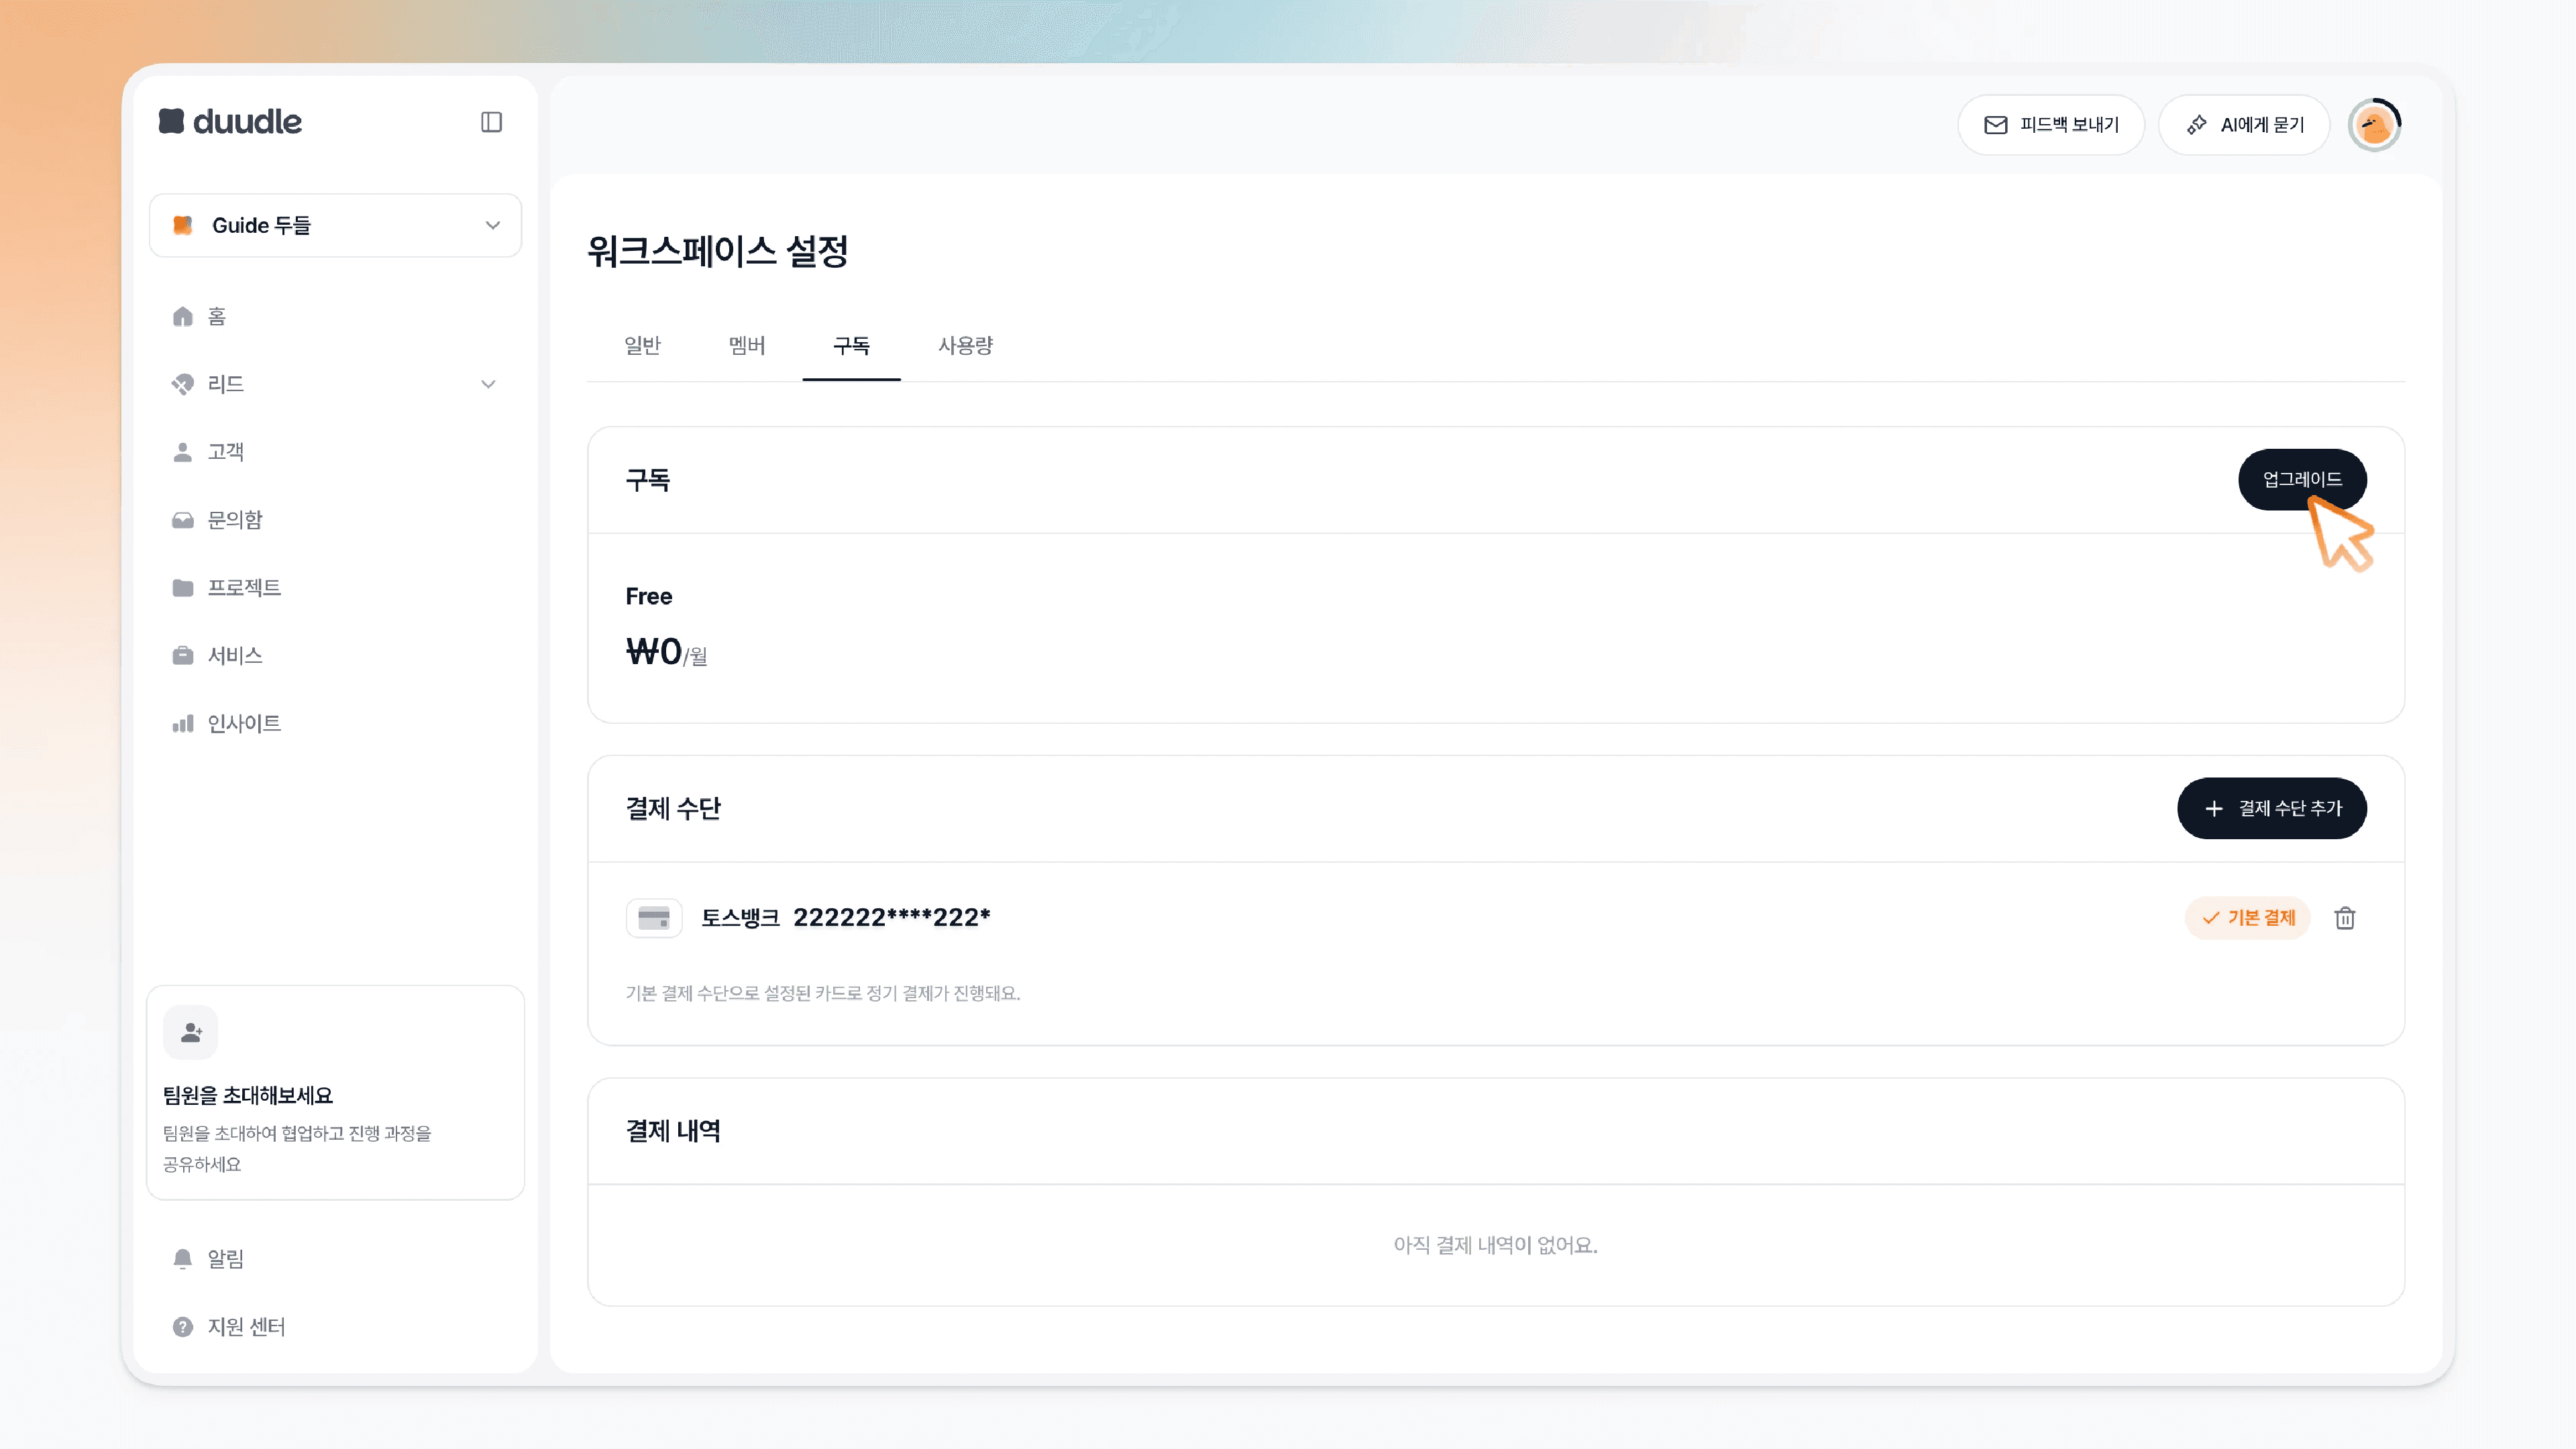Click the duudle logo

click(x=230, y=121)
